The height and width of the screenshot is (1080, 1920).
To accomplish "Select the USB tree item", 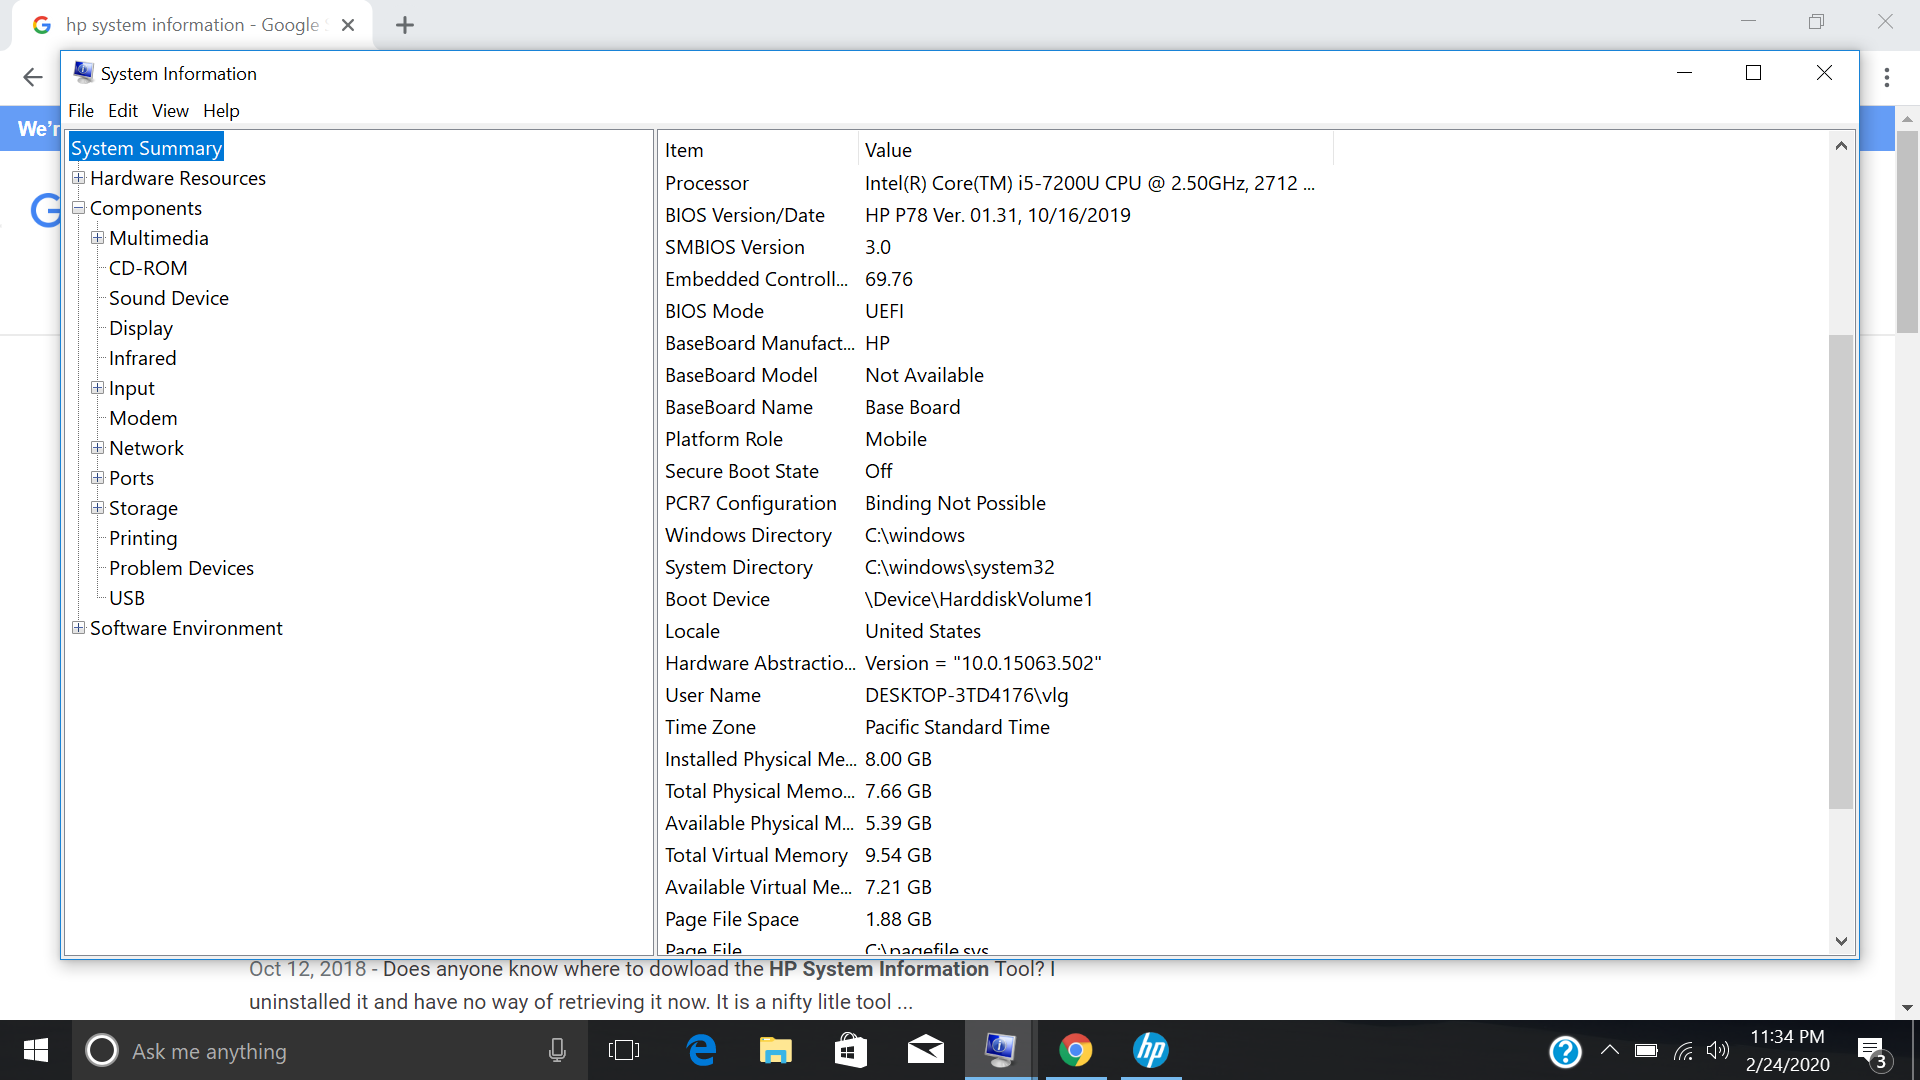I will [127, 598].
